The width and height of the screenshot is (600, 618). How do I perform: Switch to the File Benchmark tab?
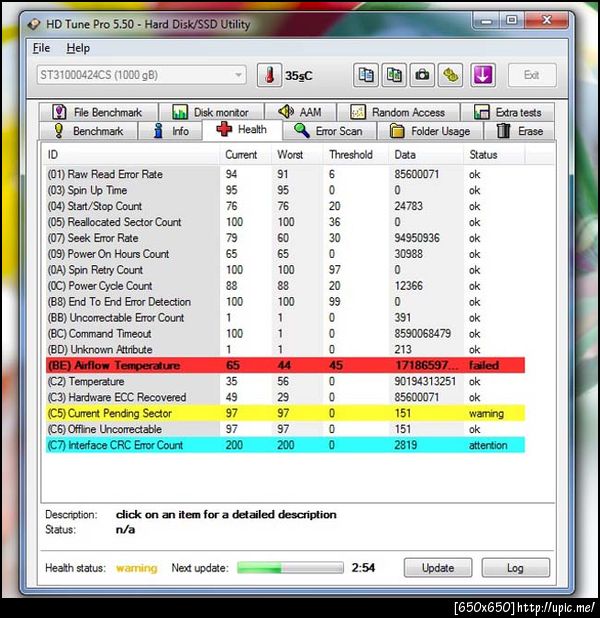coord(99,112)
